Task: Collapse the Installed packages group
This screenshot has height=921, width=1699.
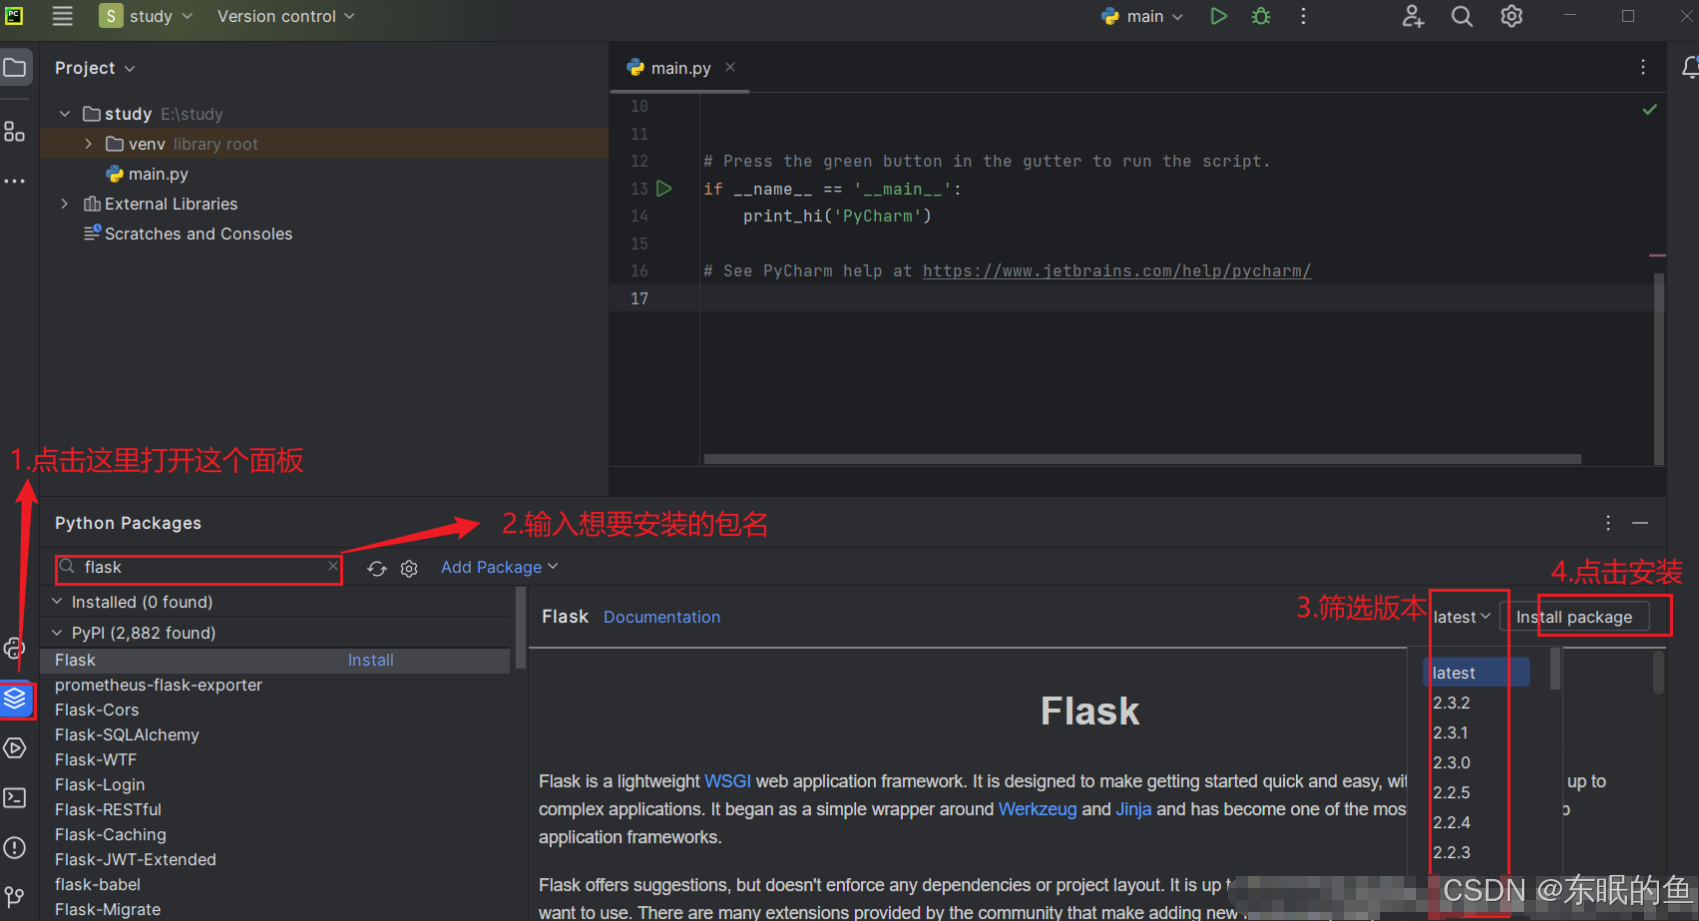Action: 57,601
